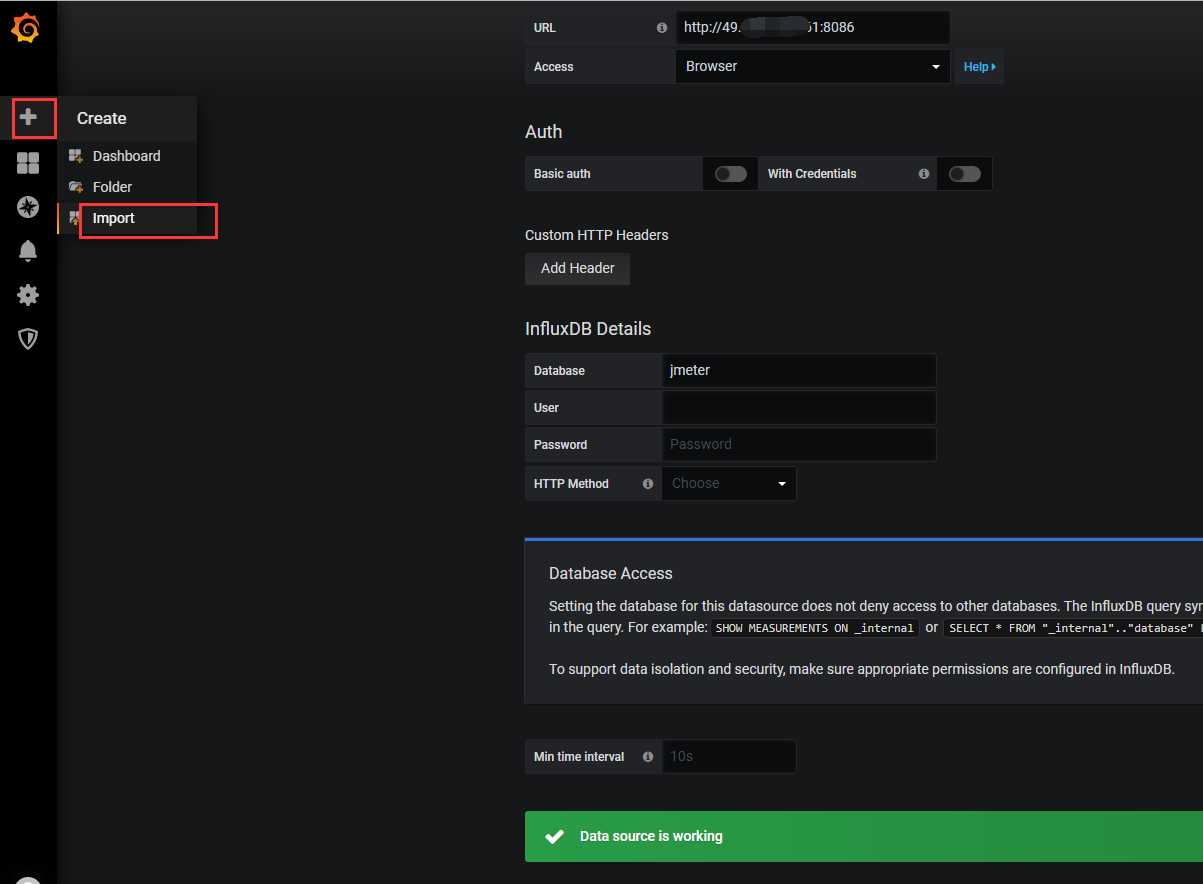Image resolution: width=1203 pixels, height=884 pixels.
Task: Open the Configuration gear icon
Action: point(28,295)
